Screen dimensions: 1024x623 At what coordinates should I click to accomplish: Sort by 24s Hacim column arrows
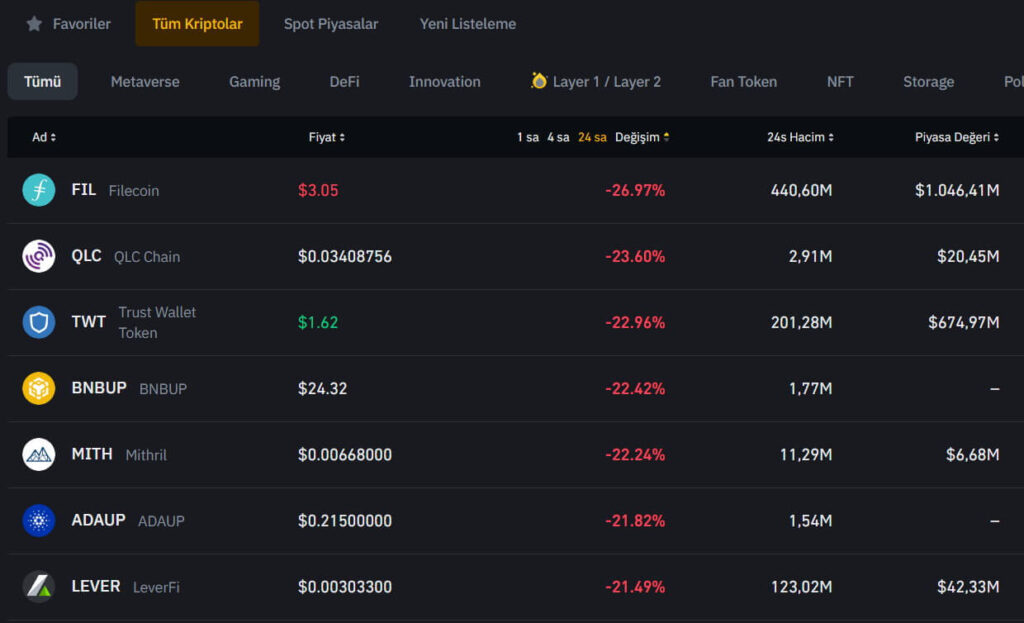point(831,137)
